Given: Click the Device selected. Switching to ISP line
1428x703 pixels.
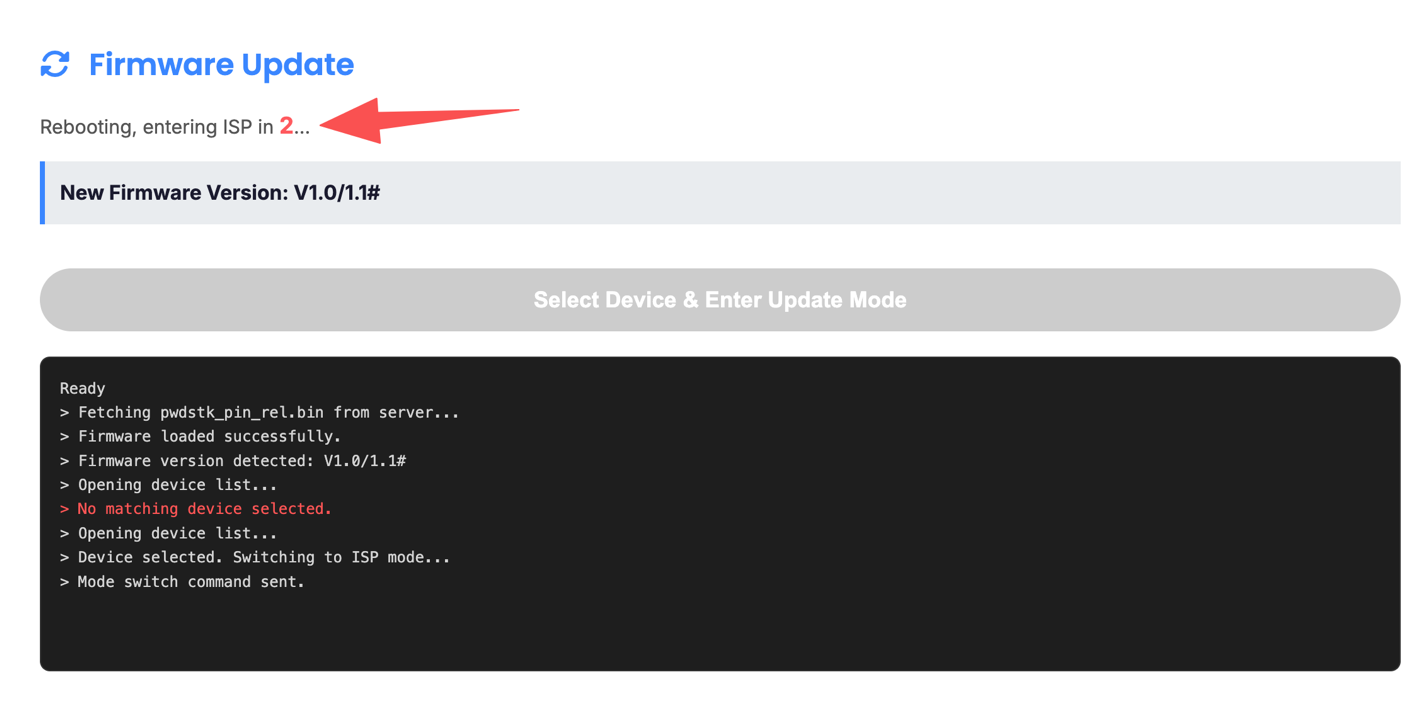Looking at the screenshot, I should point(255,557).
